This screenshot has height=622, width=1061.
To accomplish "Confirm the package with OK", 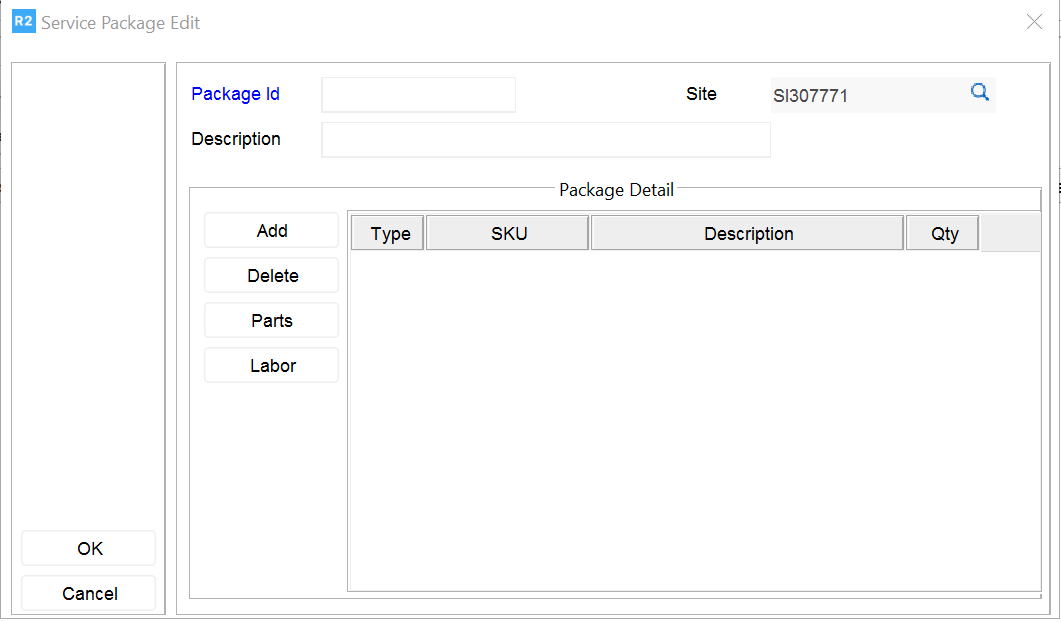I will coord(89,549).
